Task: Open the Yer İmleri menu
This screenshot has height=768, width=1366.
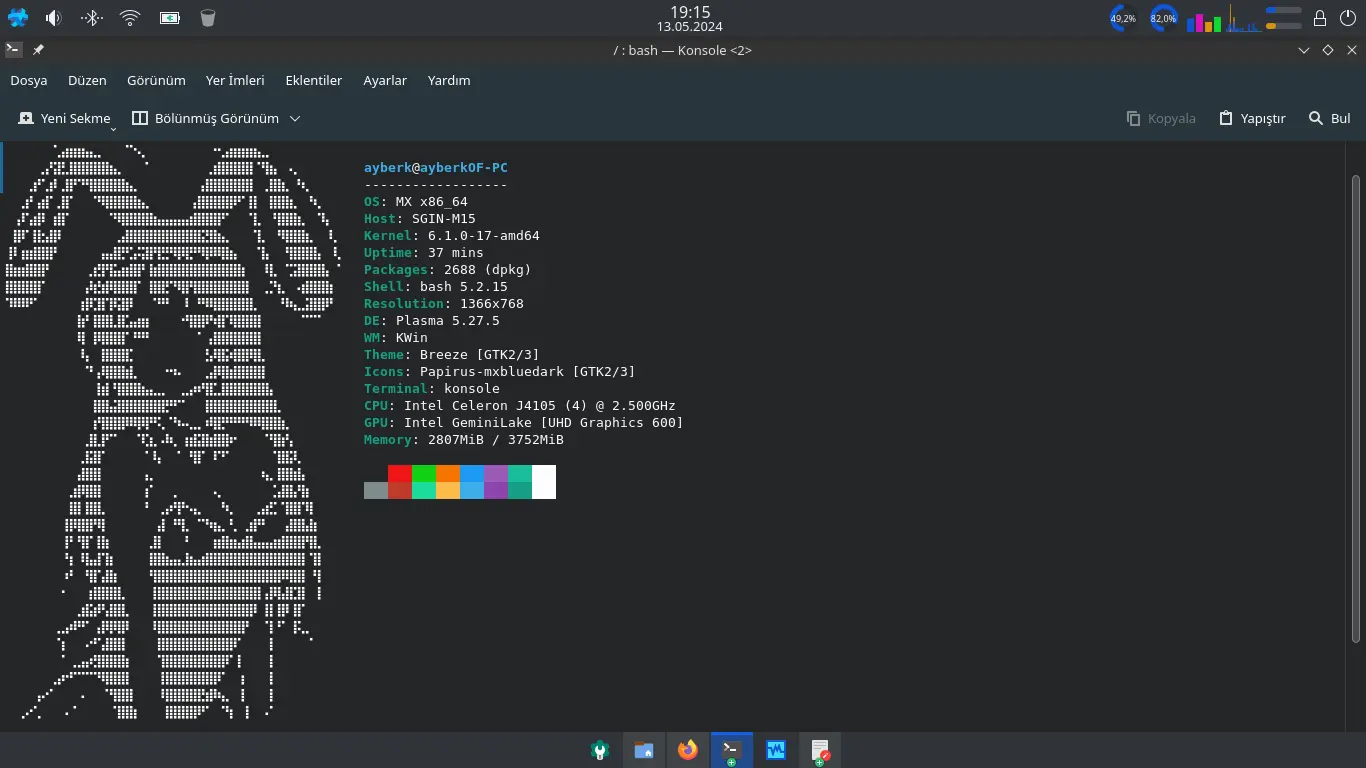Action: tap(235, 80)
